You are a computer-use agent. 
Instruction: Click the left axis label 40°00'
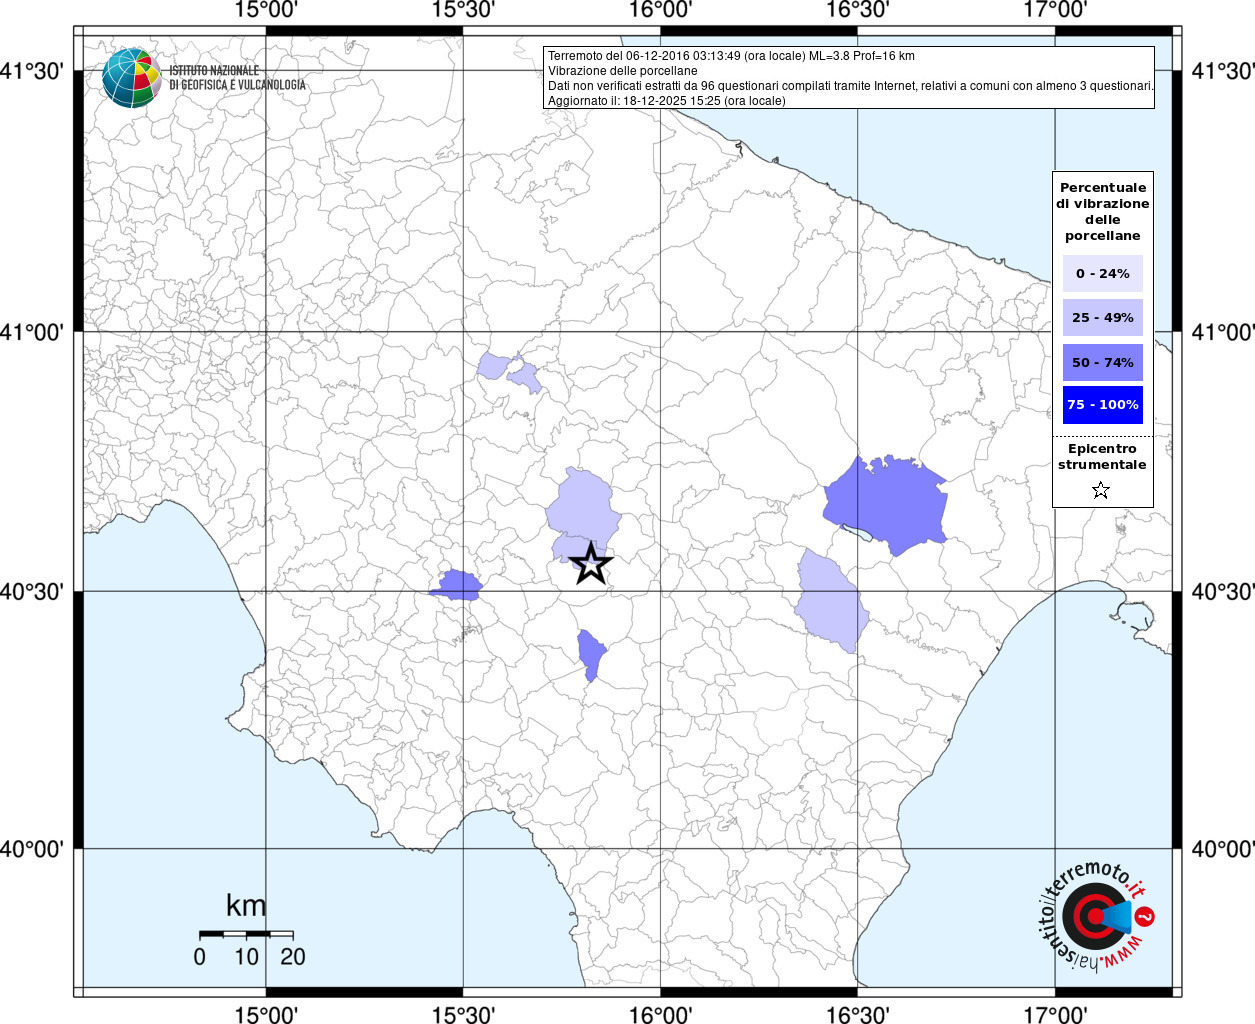click(32, 849)
